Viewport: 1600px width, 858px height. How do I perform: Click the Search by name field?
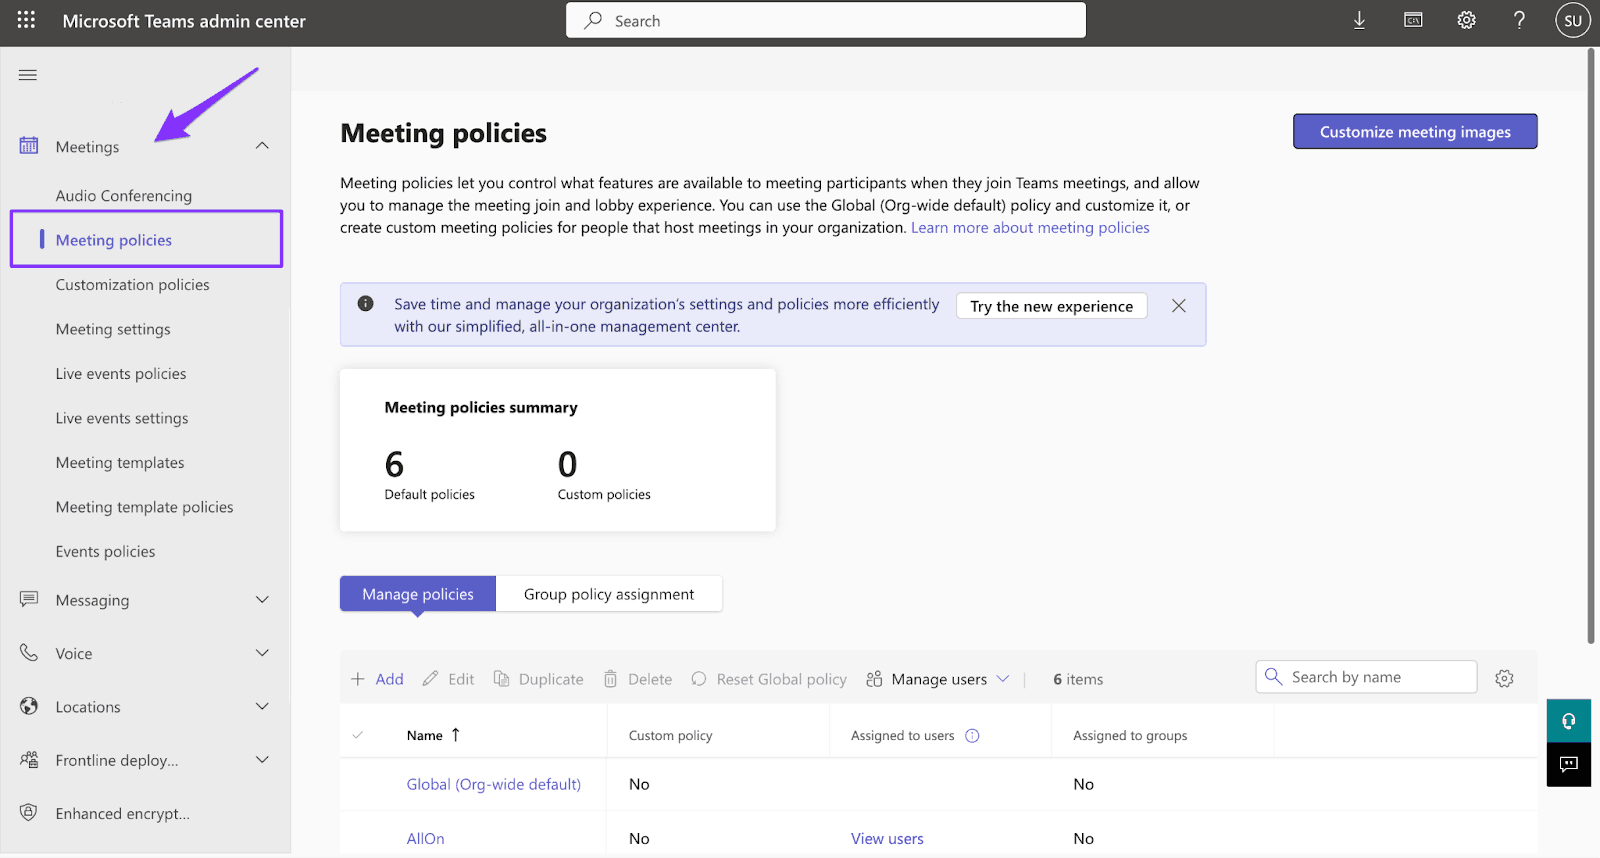(x=1366, y=677)
